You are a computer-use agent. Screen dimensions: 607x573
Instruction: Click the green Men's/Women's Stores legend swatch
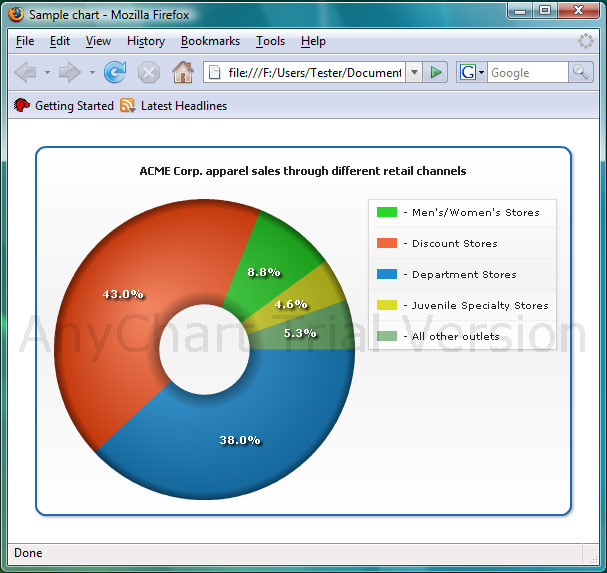coord(387,212)
